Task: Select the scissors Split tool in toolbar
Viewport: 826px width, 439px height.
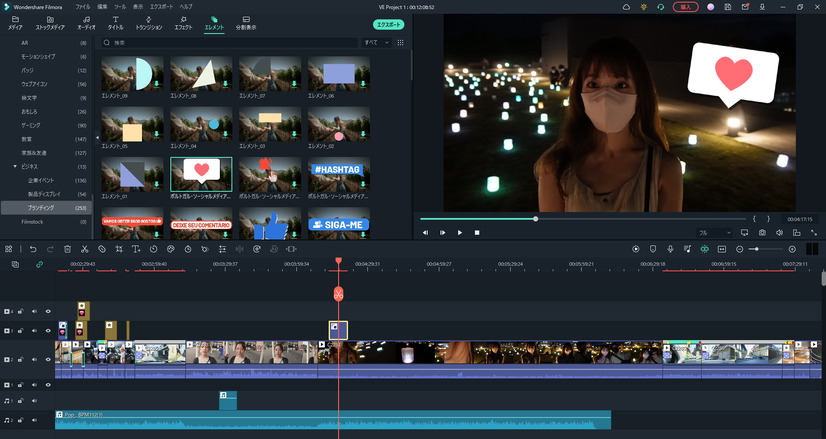Action: [84, 249]
